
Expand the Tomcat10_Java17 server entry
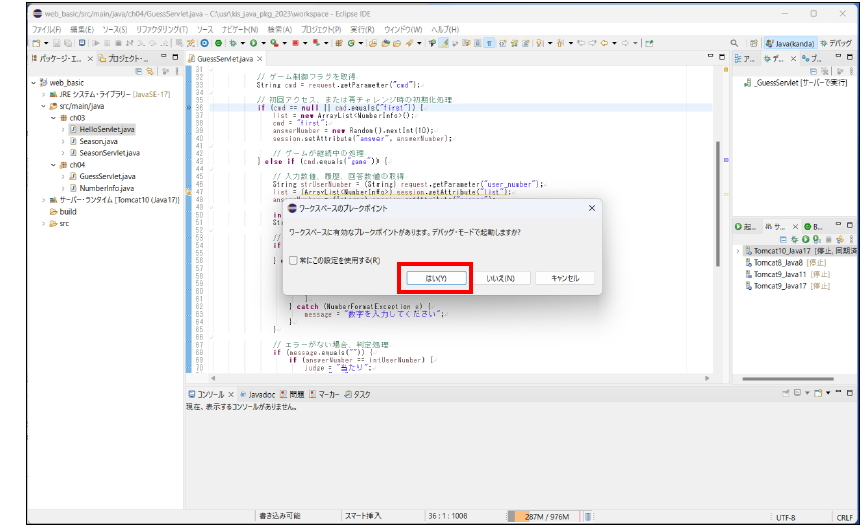738,251
